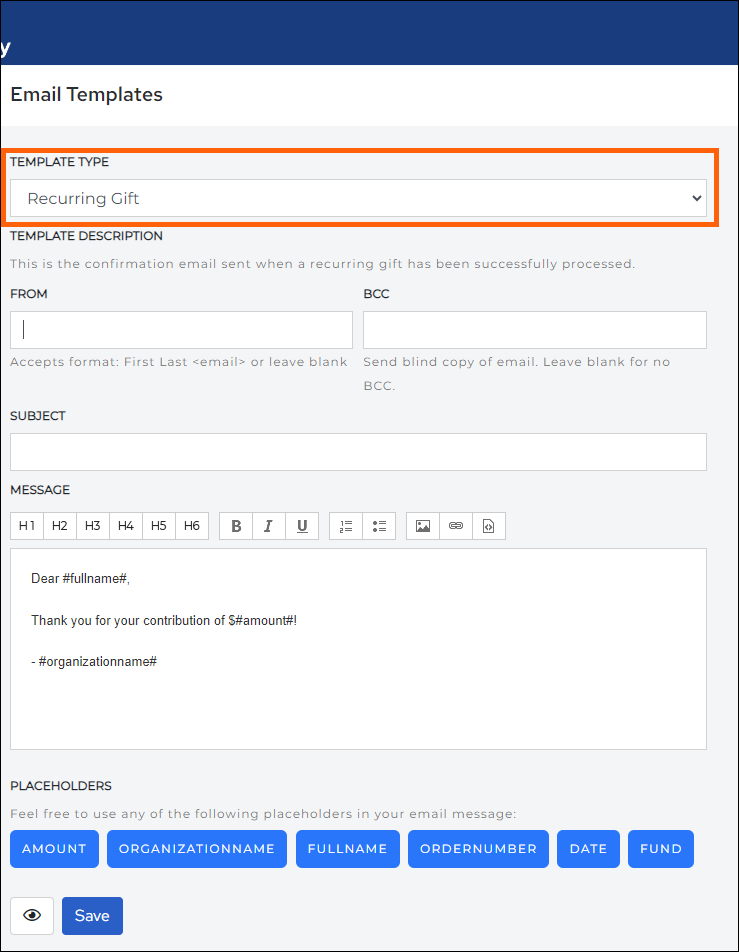Click the FROM email input field

click(181, 329)
